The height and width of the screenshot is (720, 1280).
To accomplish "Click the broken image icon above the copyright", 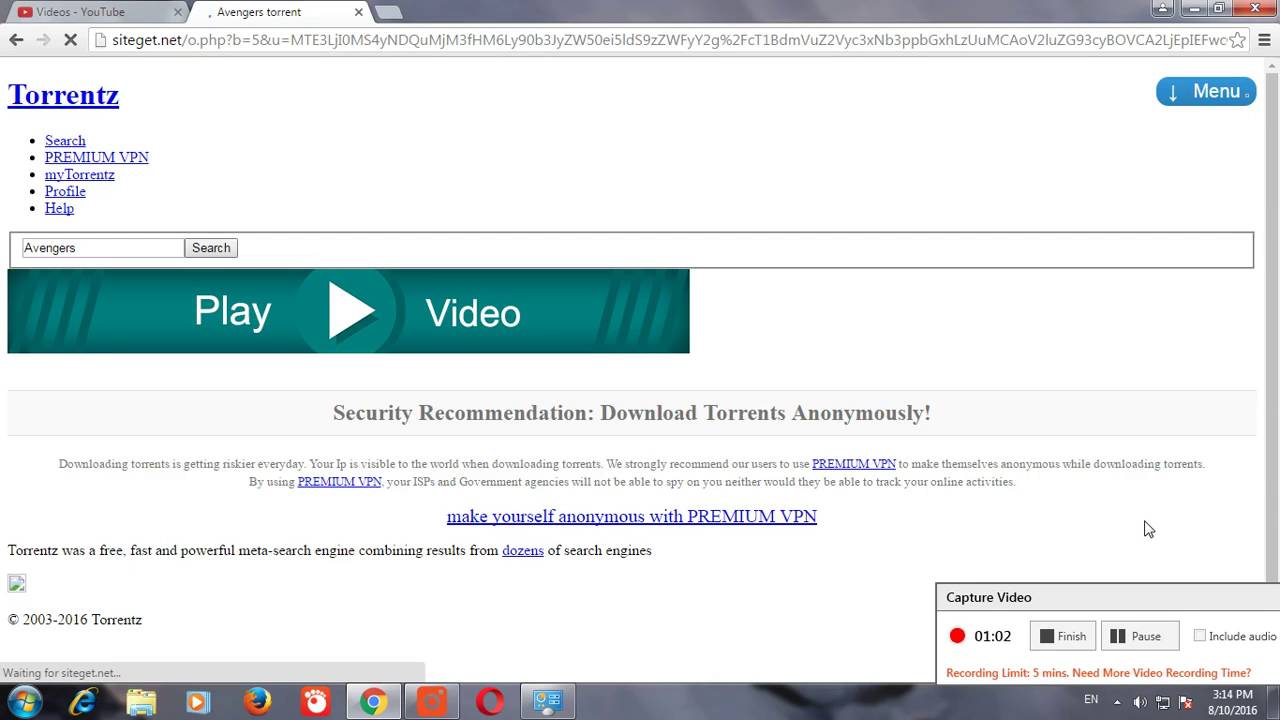I will (17, 583).
